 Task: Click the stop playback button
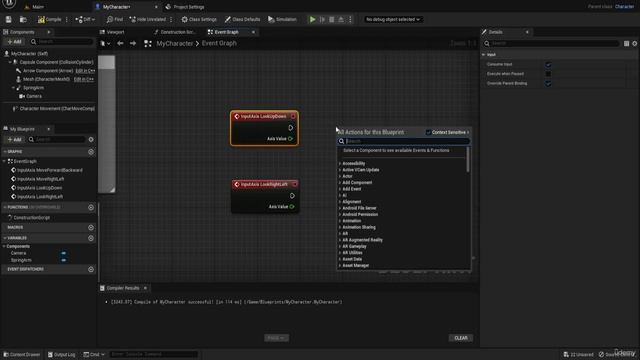(x=331, y=19)
